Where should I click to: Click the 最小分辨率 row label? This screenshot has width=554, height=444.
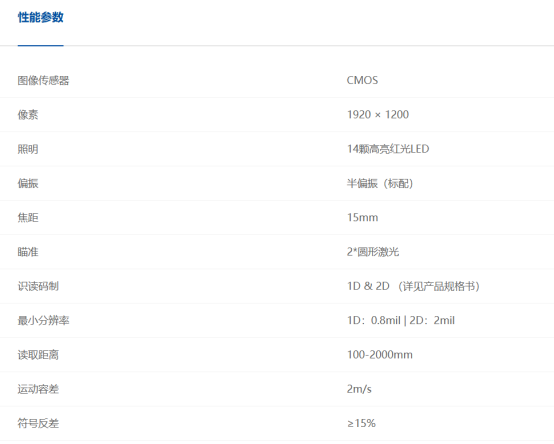coord(43,320)
